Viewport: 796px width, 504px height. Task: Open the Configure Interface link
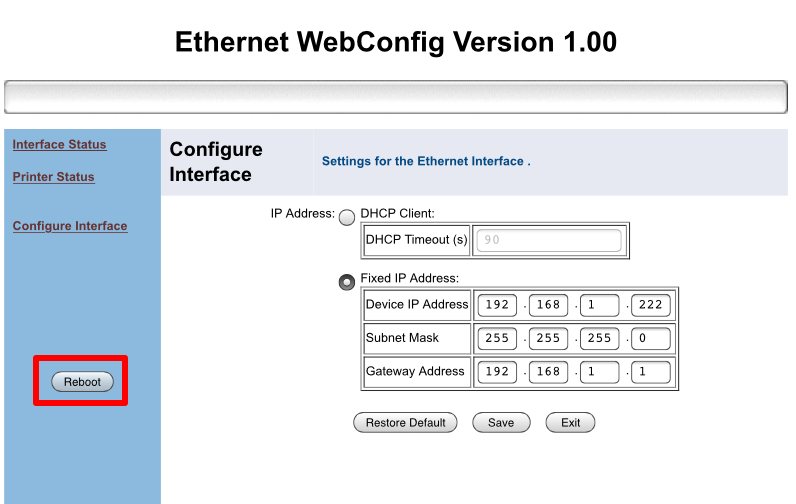coord(70,226)
